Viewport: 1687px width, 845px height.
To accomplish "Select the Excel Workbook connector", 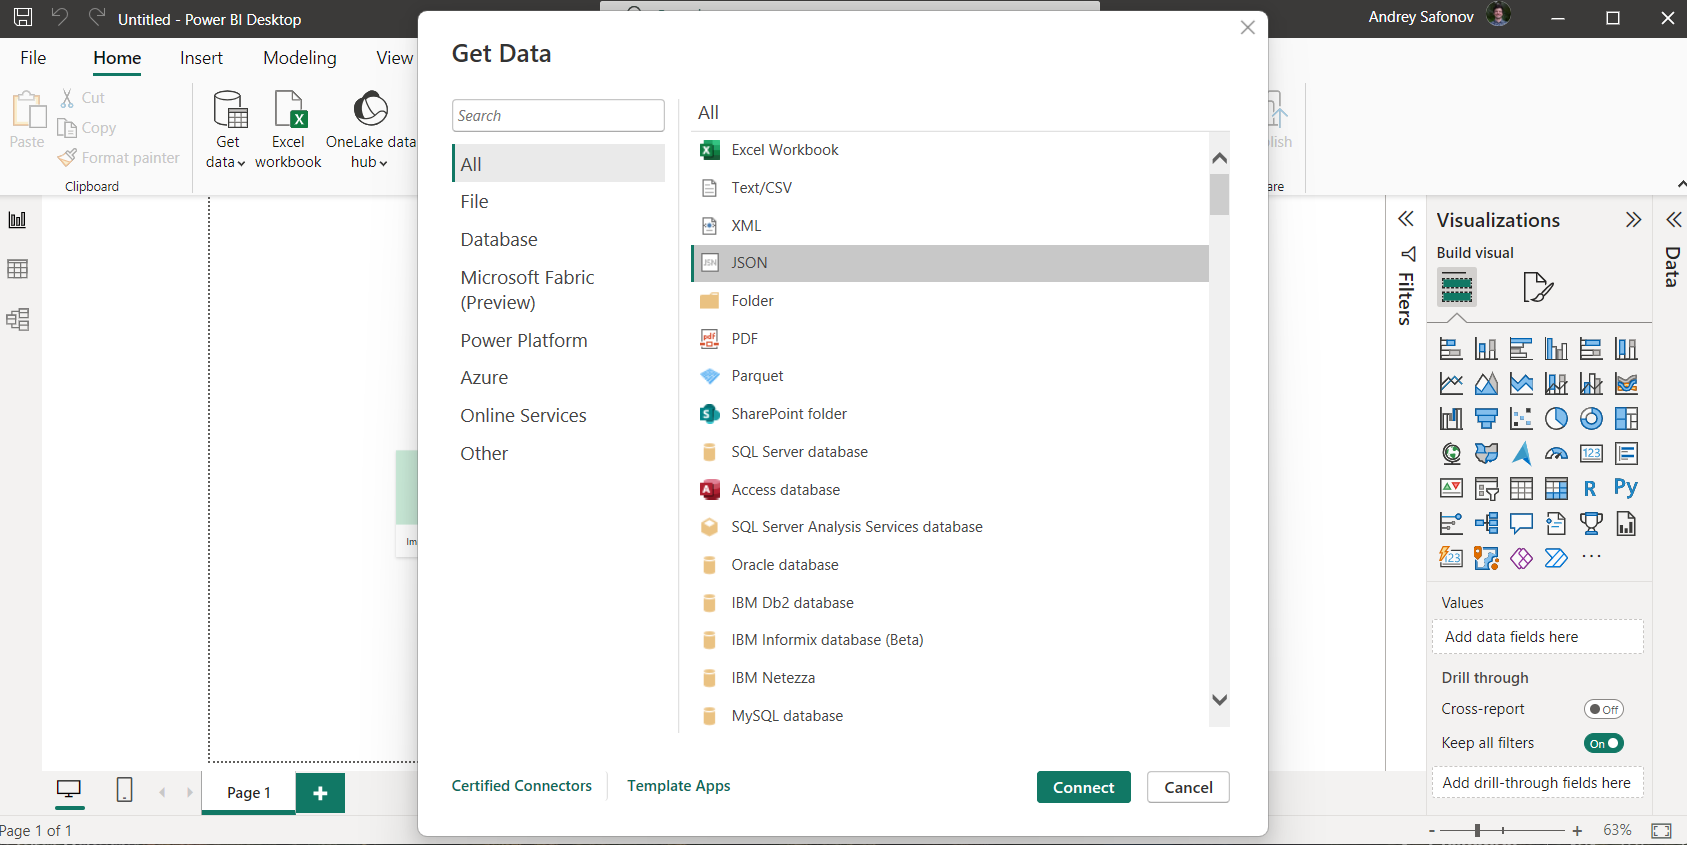I will tap(950, 150).
